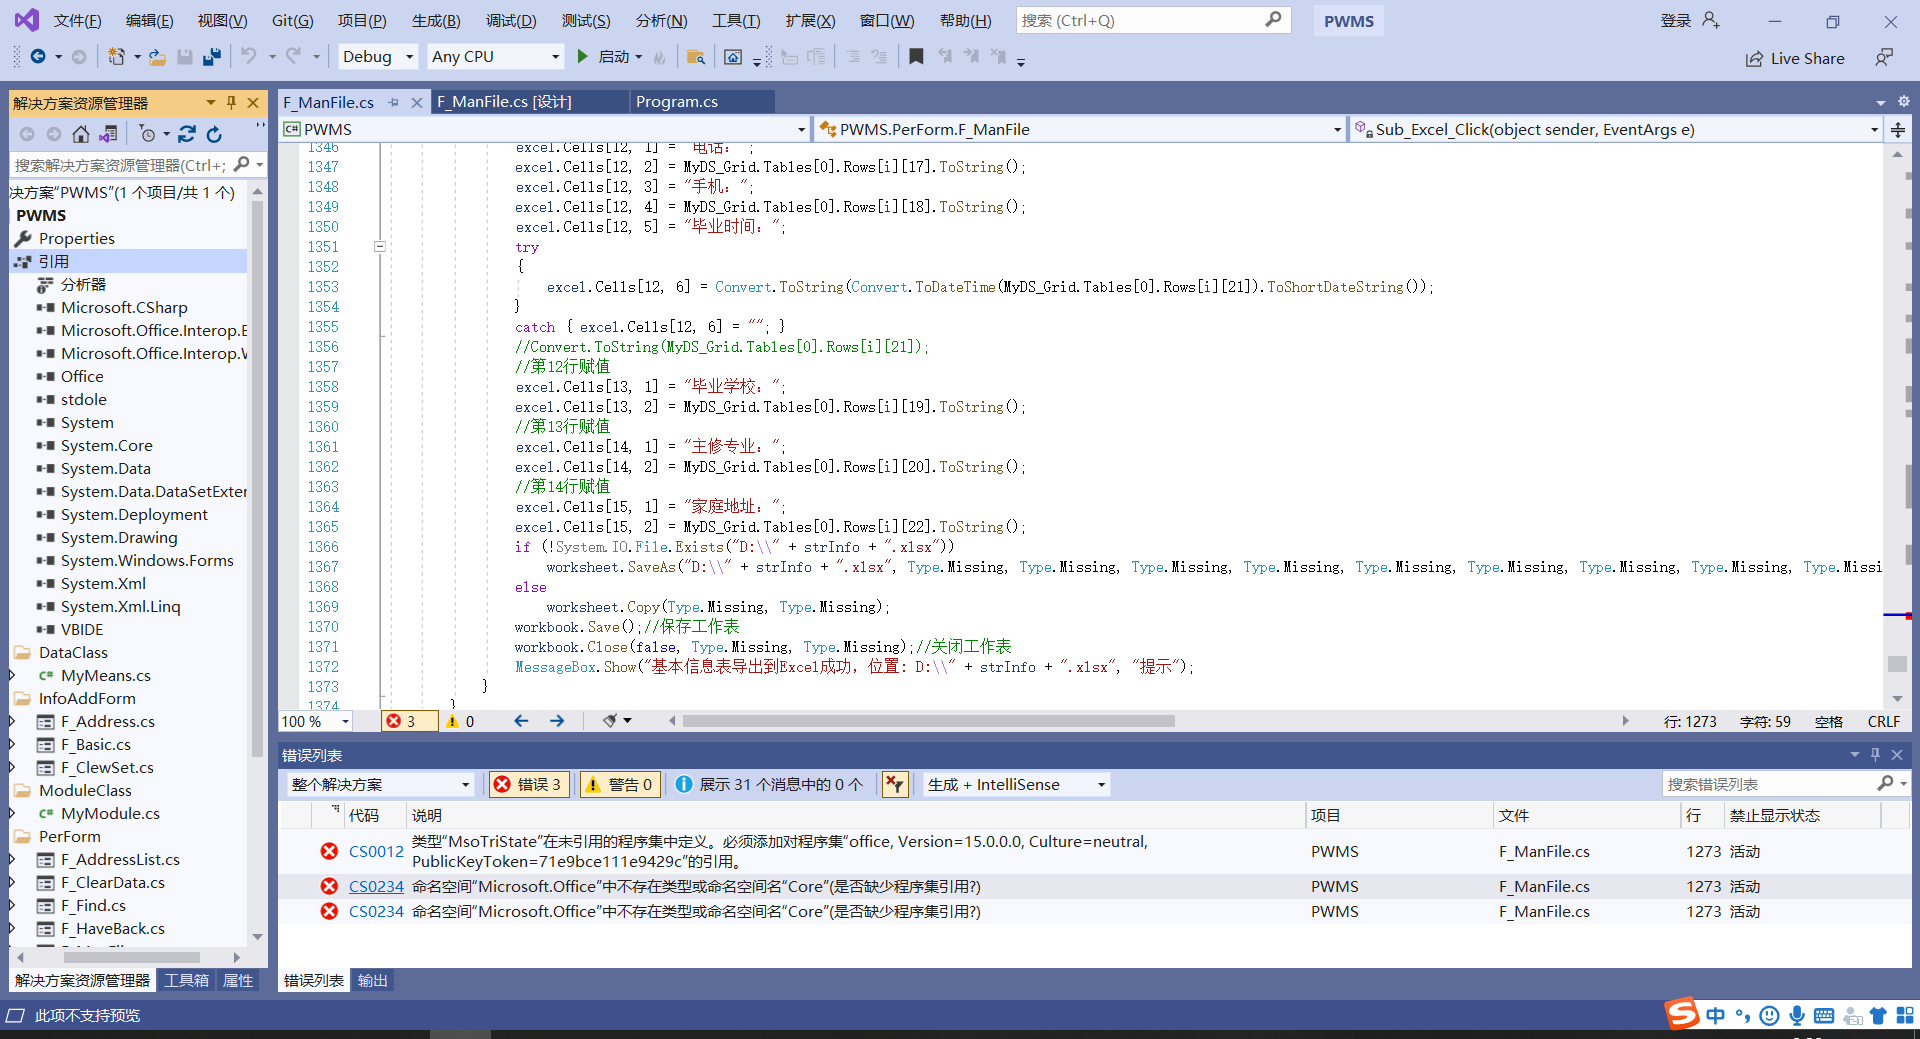Click the Sogou emoji face icon

click(1770, 1016)
